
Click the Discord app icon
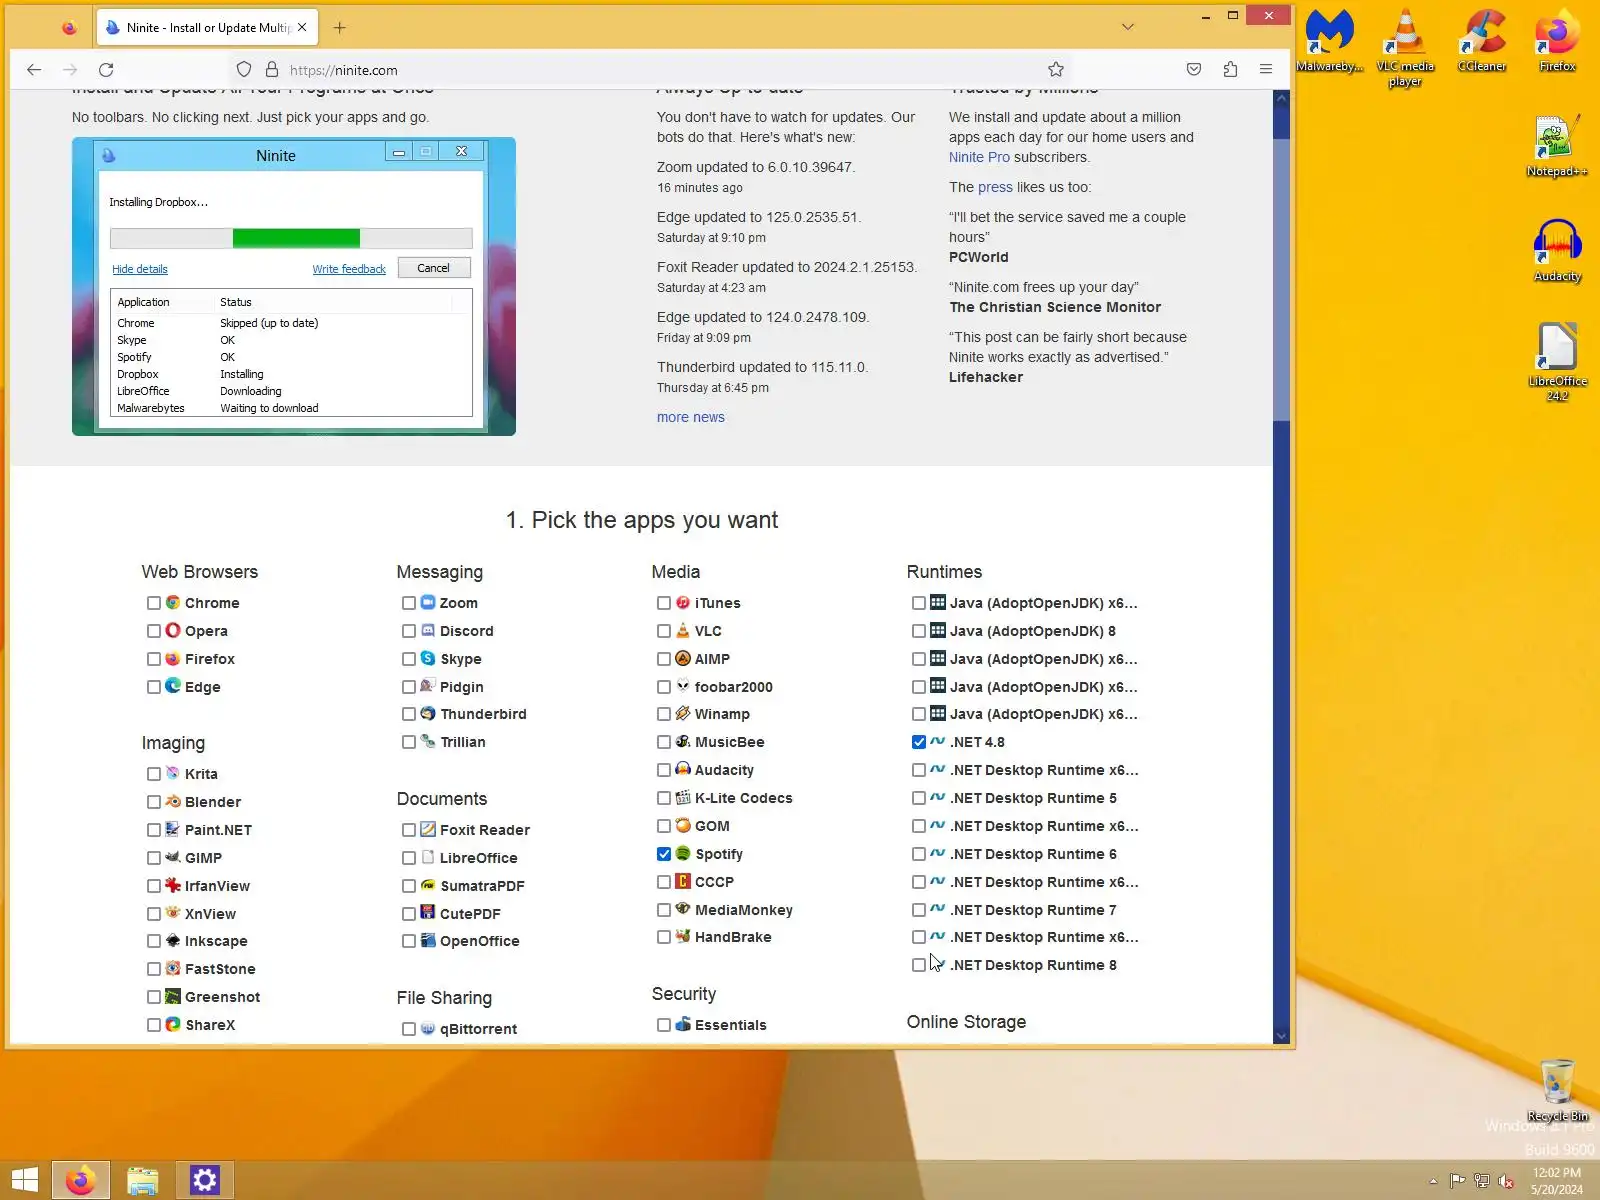(428, 631)
